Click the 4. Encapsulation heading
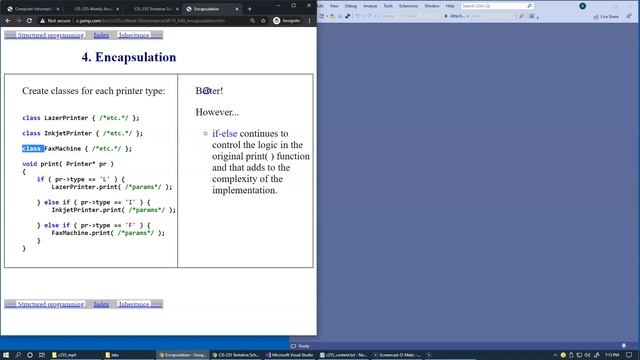 tap(129, 57)
